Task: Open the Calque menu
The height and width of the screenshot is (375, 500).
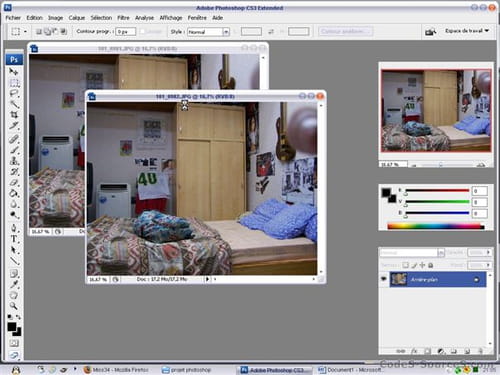Action: tap(77, 18)
